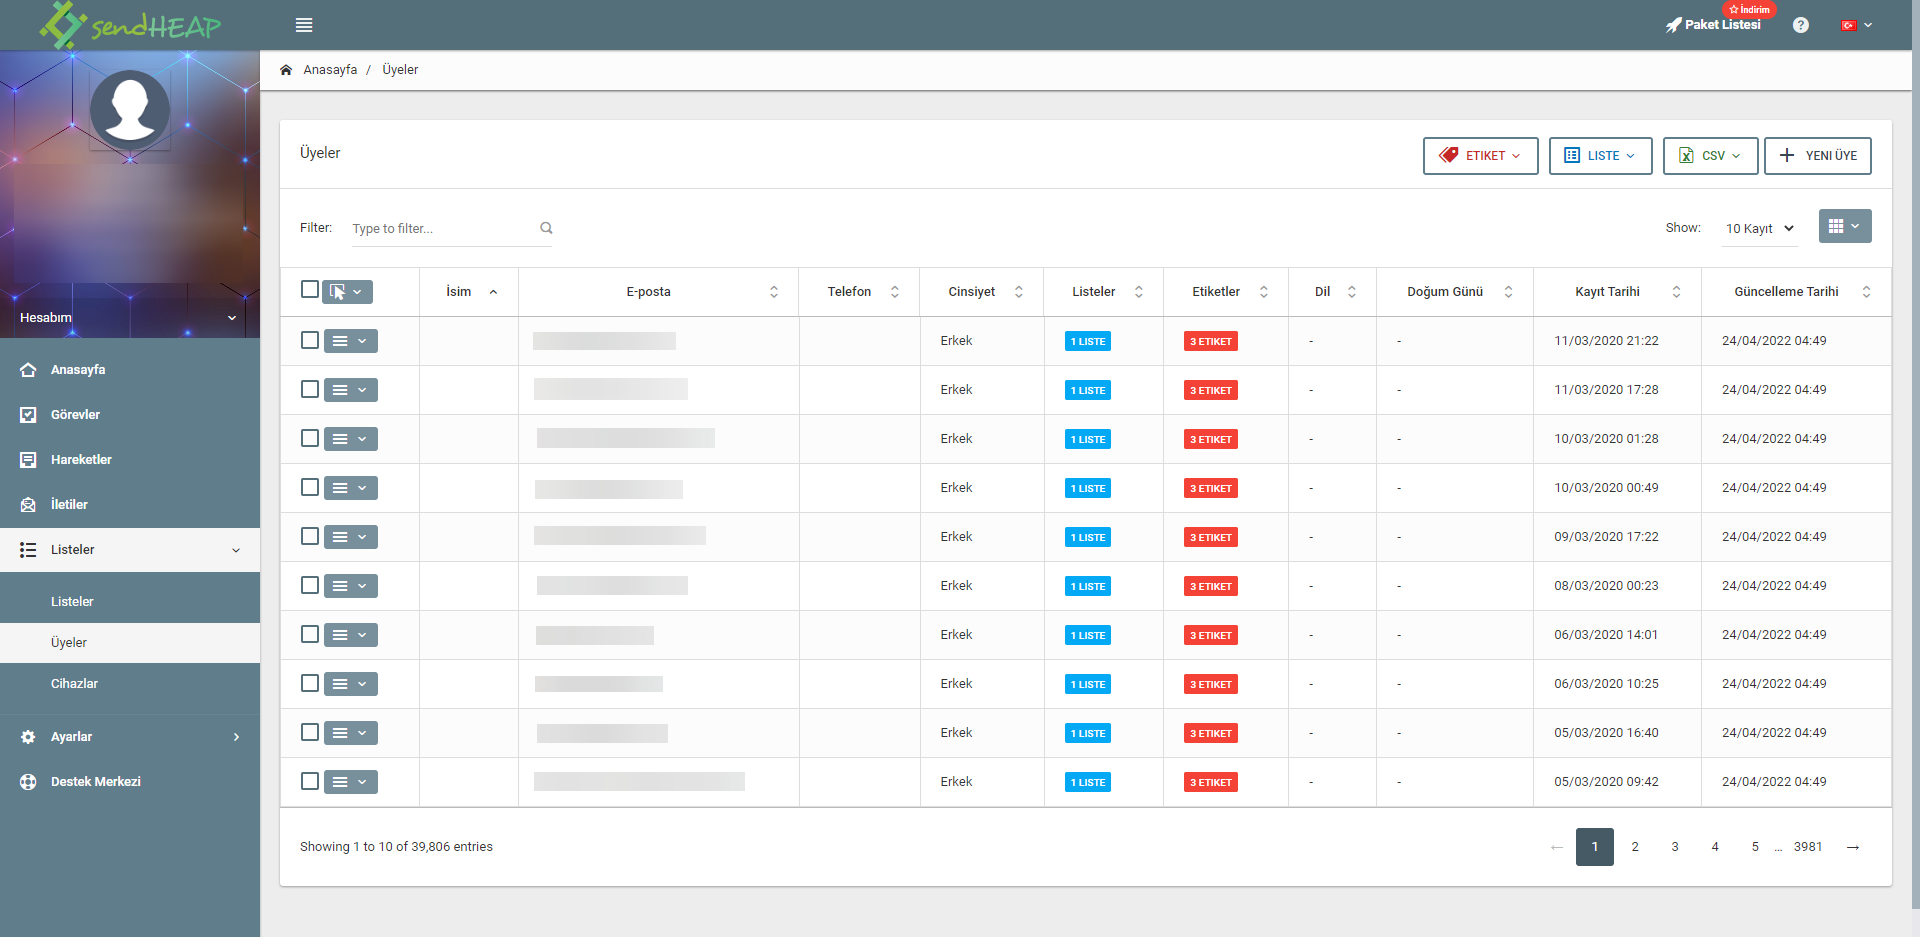Click the user avatar picture

click(x=130, y=110)
